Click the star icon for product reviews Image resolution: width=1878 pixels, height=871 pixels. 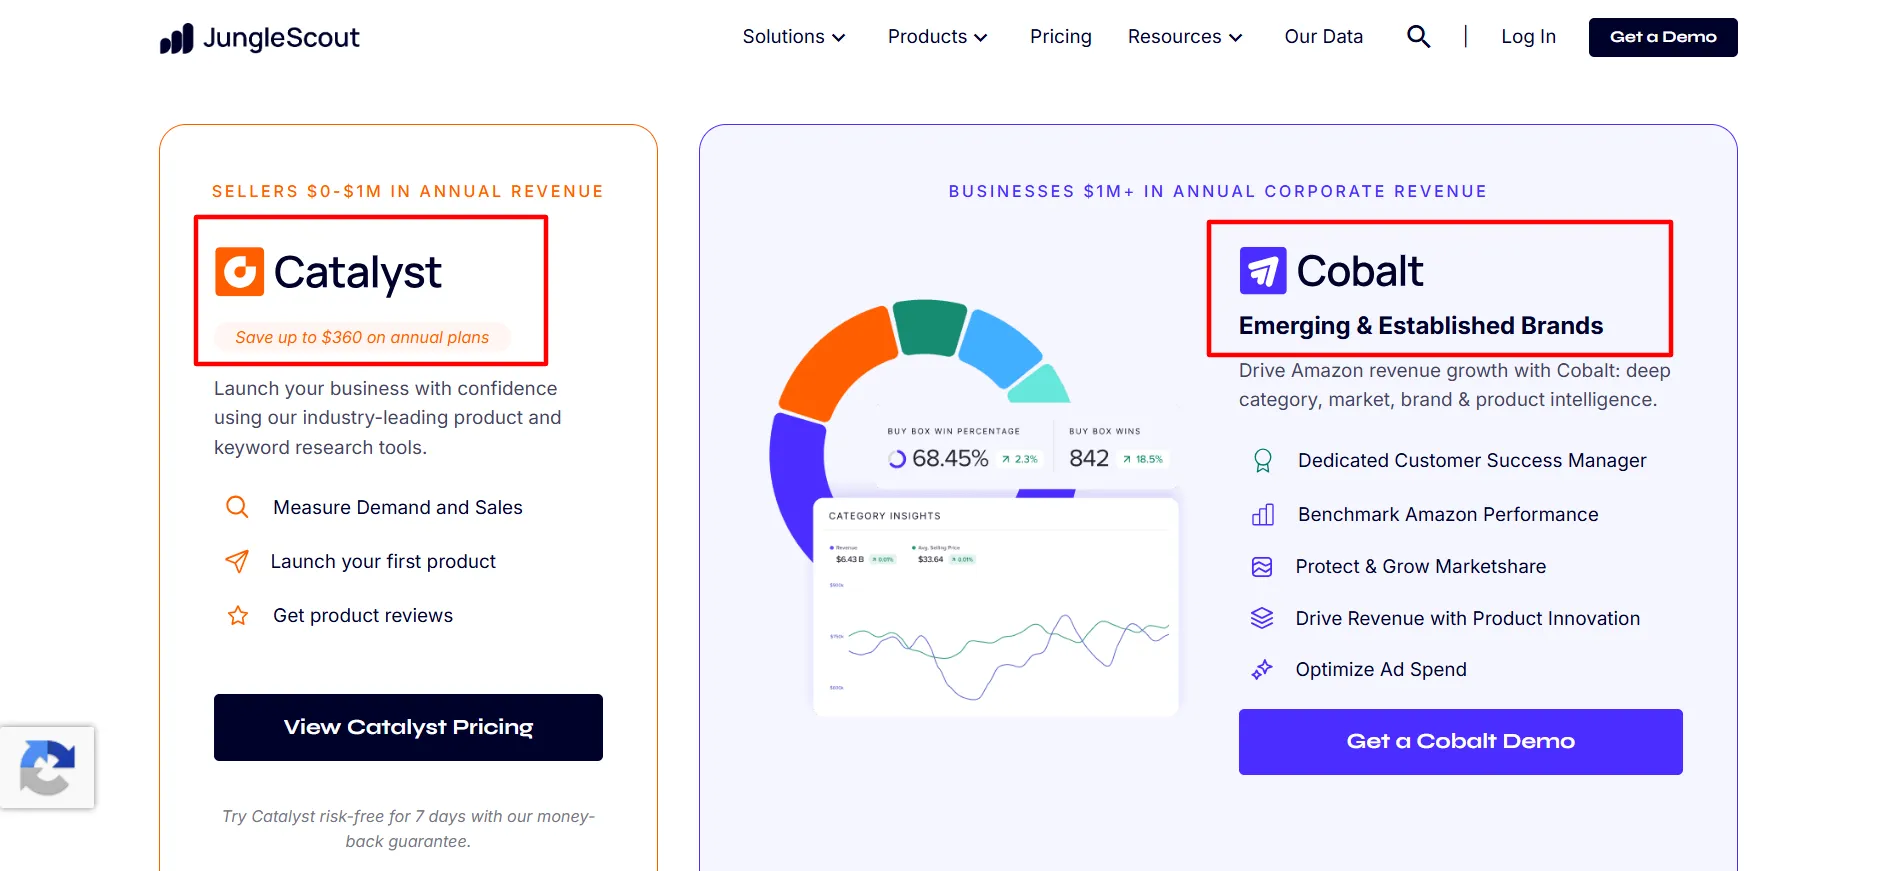238,615
